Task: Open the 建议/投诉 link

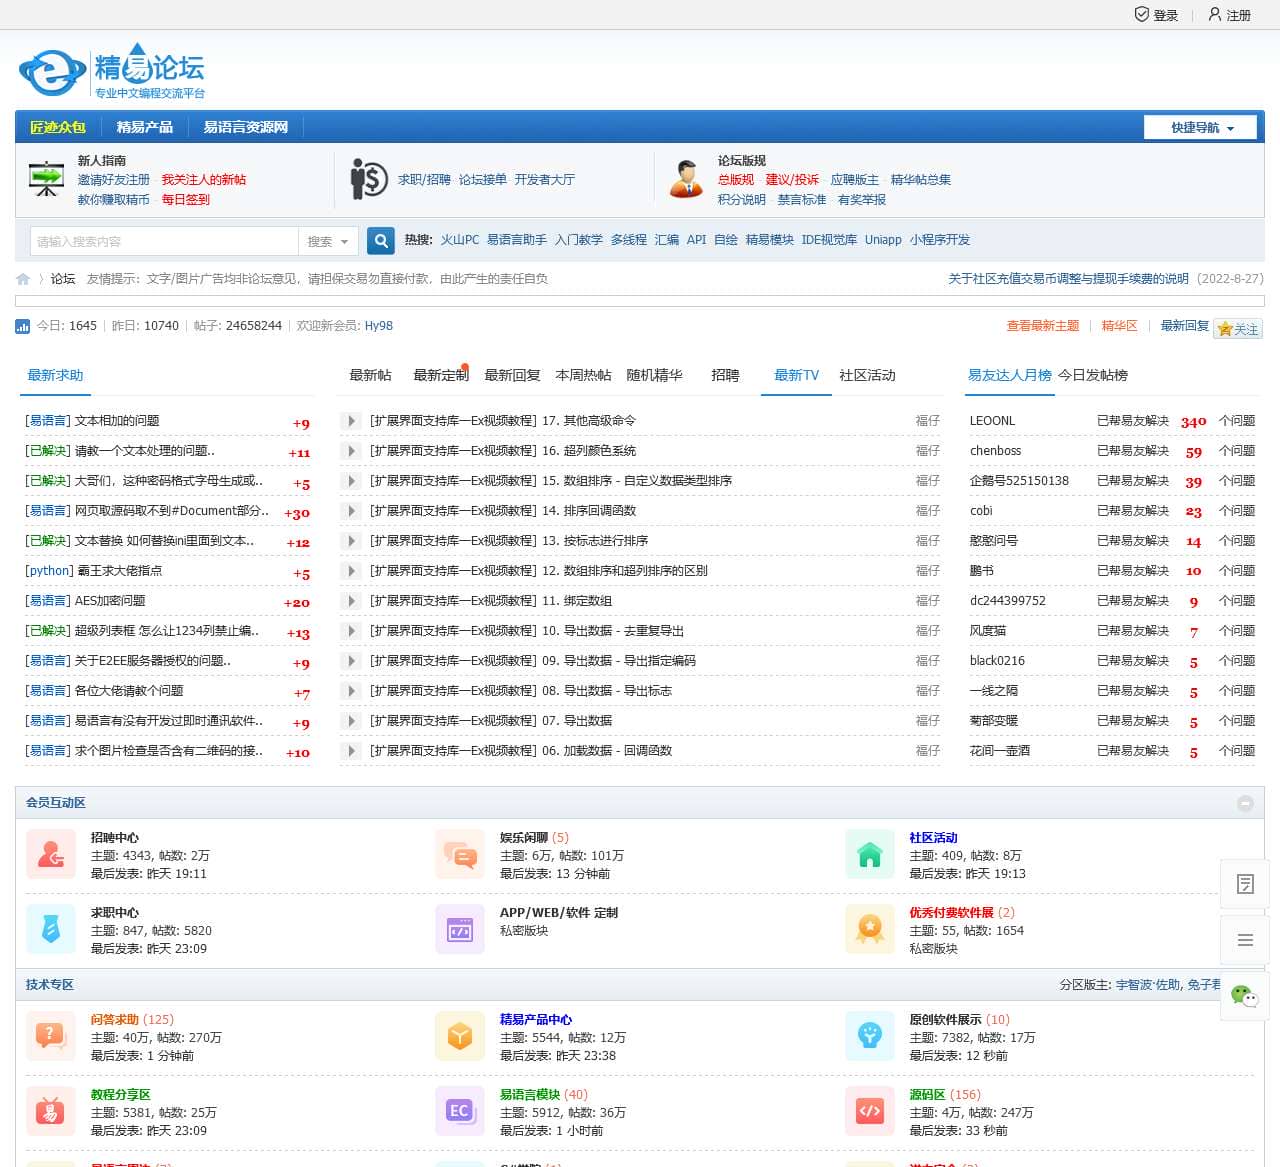Action: pos(792,180)
